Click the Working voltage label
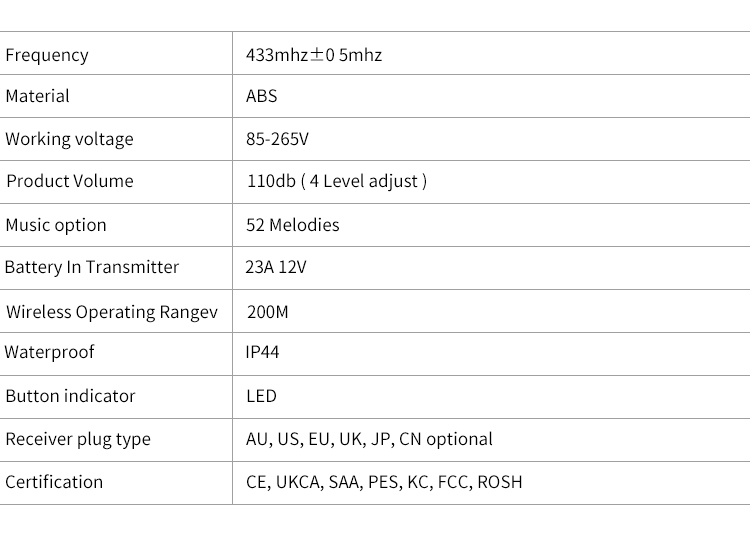The height and width of the screenshot is (538, 750). 69,139
